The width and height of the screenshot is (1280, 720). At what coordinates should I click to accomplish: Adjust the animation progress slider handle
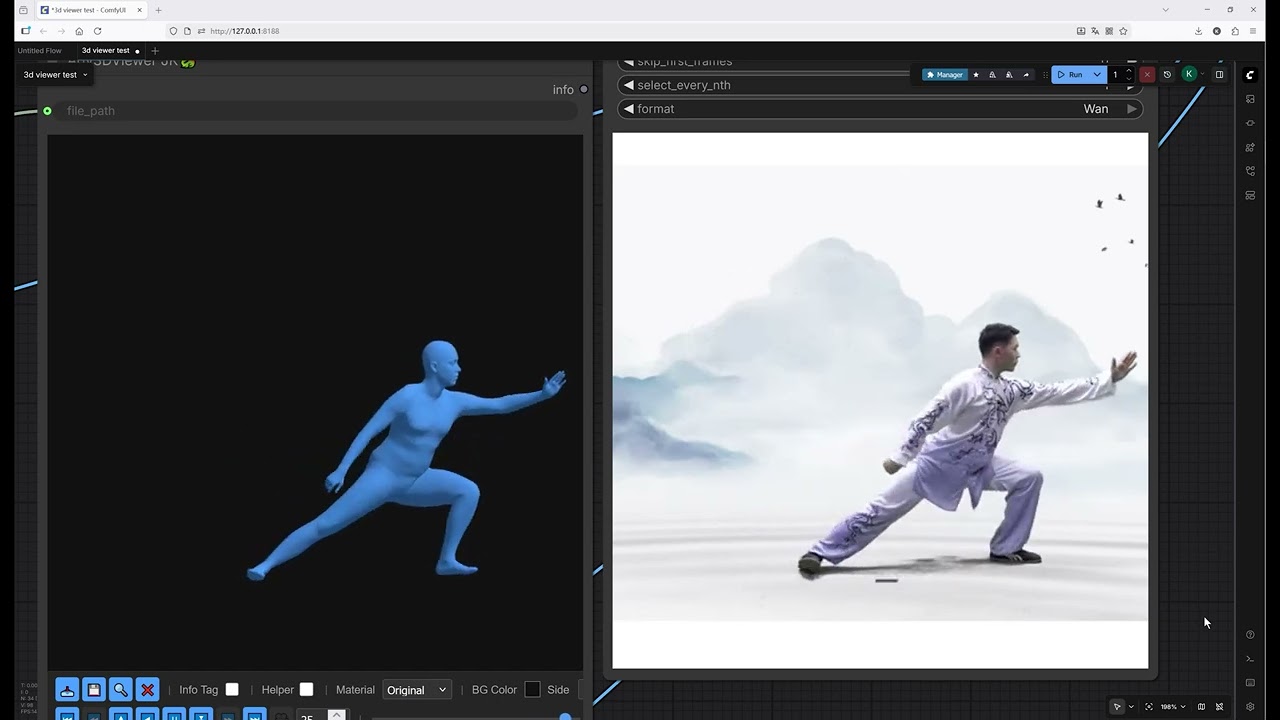[x=565, y=716]
